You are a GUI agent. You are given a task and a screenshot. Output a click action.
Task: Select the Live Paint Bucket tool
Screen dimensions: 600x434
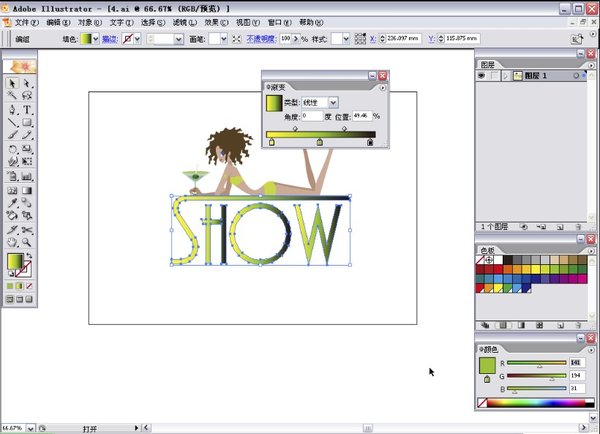click(x=12, y=215)
